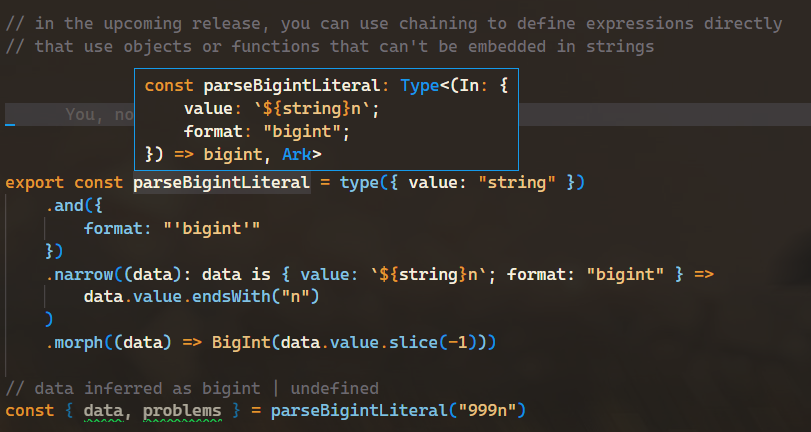The width and height of the screenshot is (811, 432).
Task: Click the BigInt function name
Action: point(241,342)
